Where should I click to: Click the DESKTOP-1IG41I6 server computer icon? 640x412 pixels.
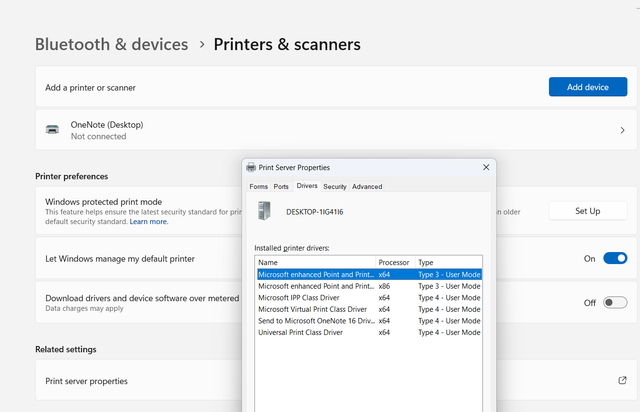[264, 211]
